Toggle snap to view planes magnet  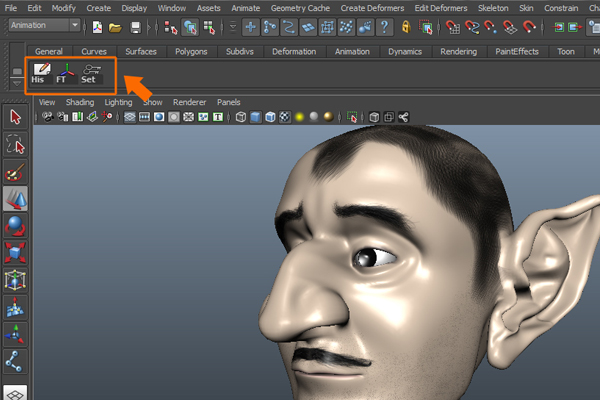510,27
